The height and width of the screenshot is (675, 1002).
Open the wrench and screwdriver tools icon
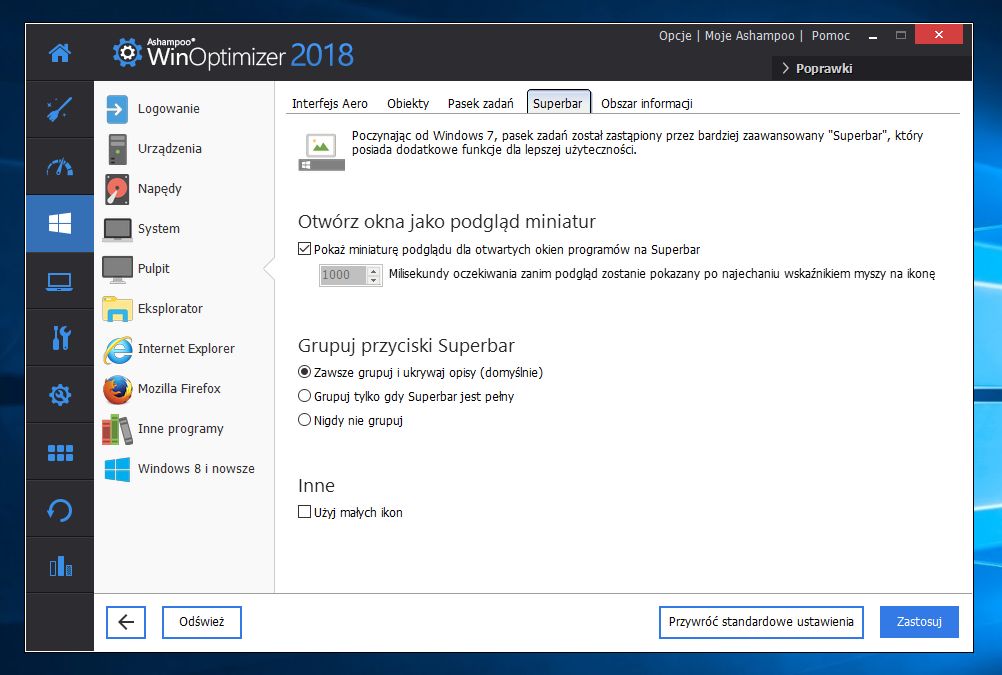pos(61,338)
